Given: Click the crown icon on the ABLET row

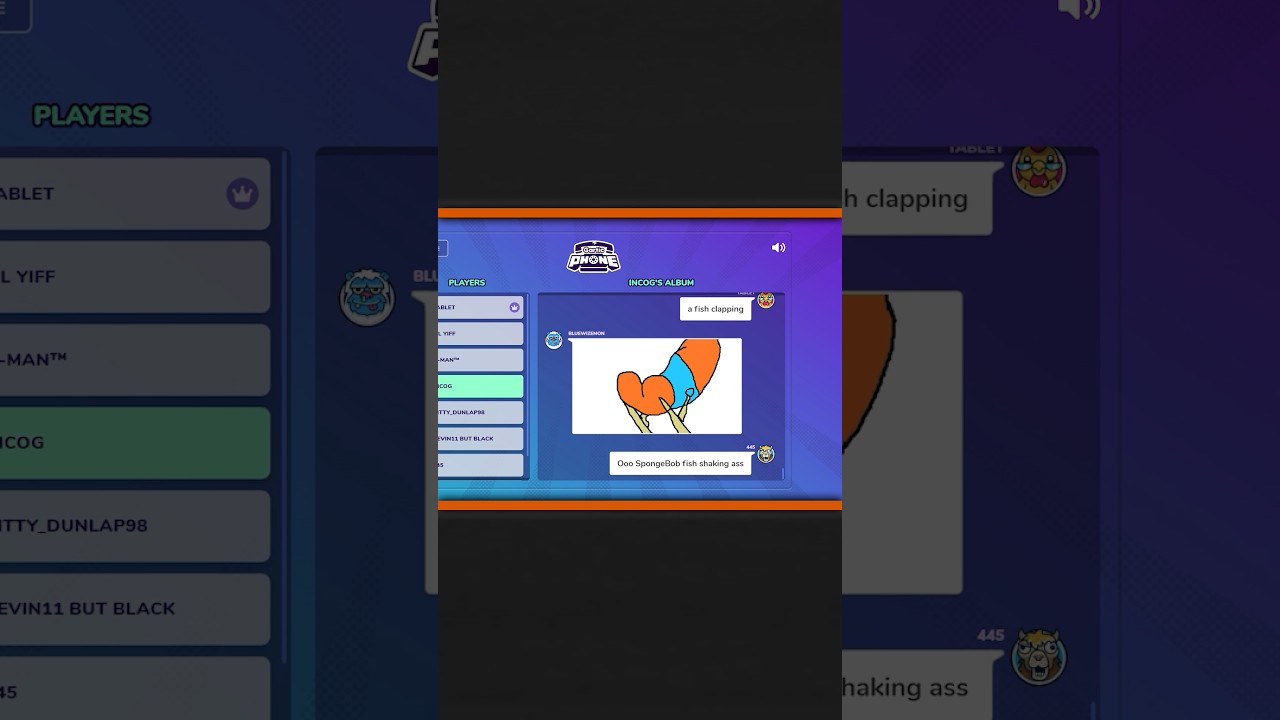Looking at the screenshot, I should (x=514, y=307).
